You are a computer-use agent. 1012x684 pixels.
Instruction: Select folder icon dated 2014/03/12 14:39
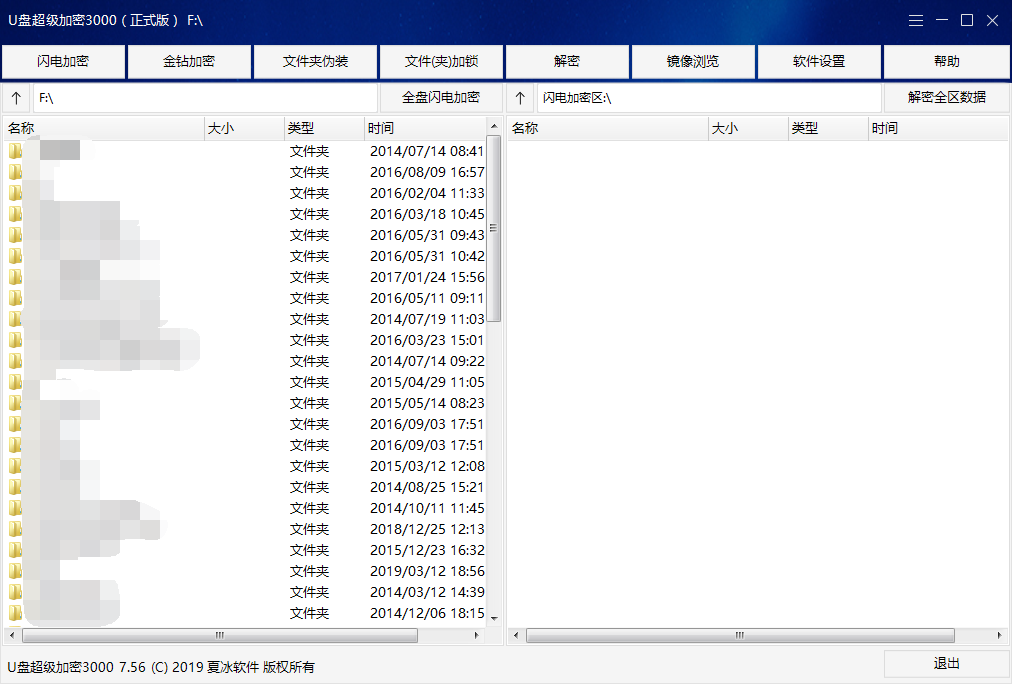click(x=15, y=592)
